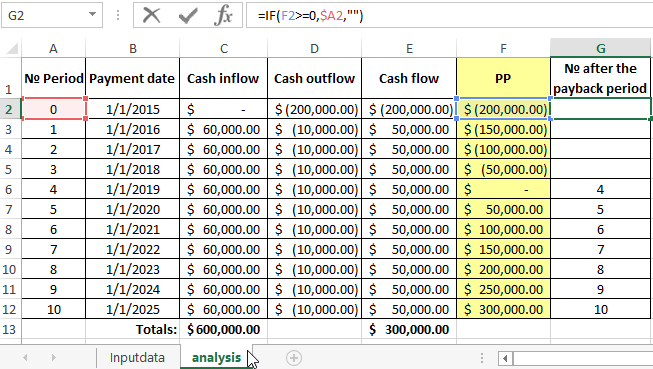Select total cash flow $300,000.00 in row 13
The image size is (653, 369).
click(409, 329)
